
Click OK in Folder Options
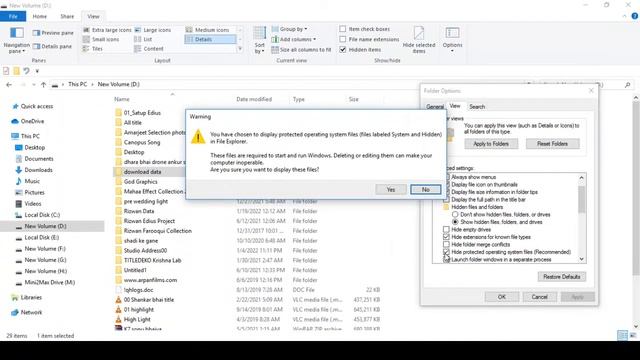502,297
